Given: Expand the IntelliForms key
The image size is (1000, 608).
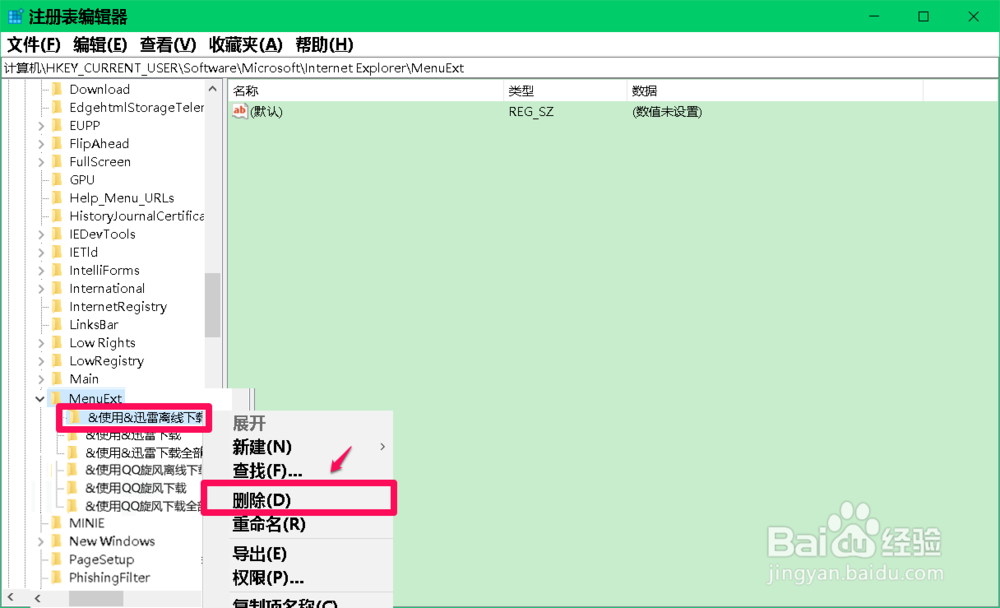Looking at the screenshot, I should click(x=41, y=271).
